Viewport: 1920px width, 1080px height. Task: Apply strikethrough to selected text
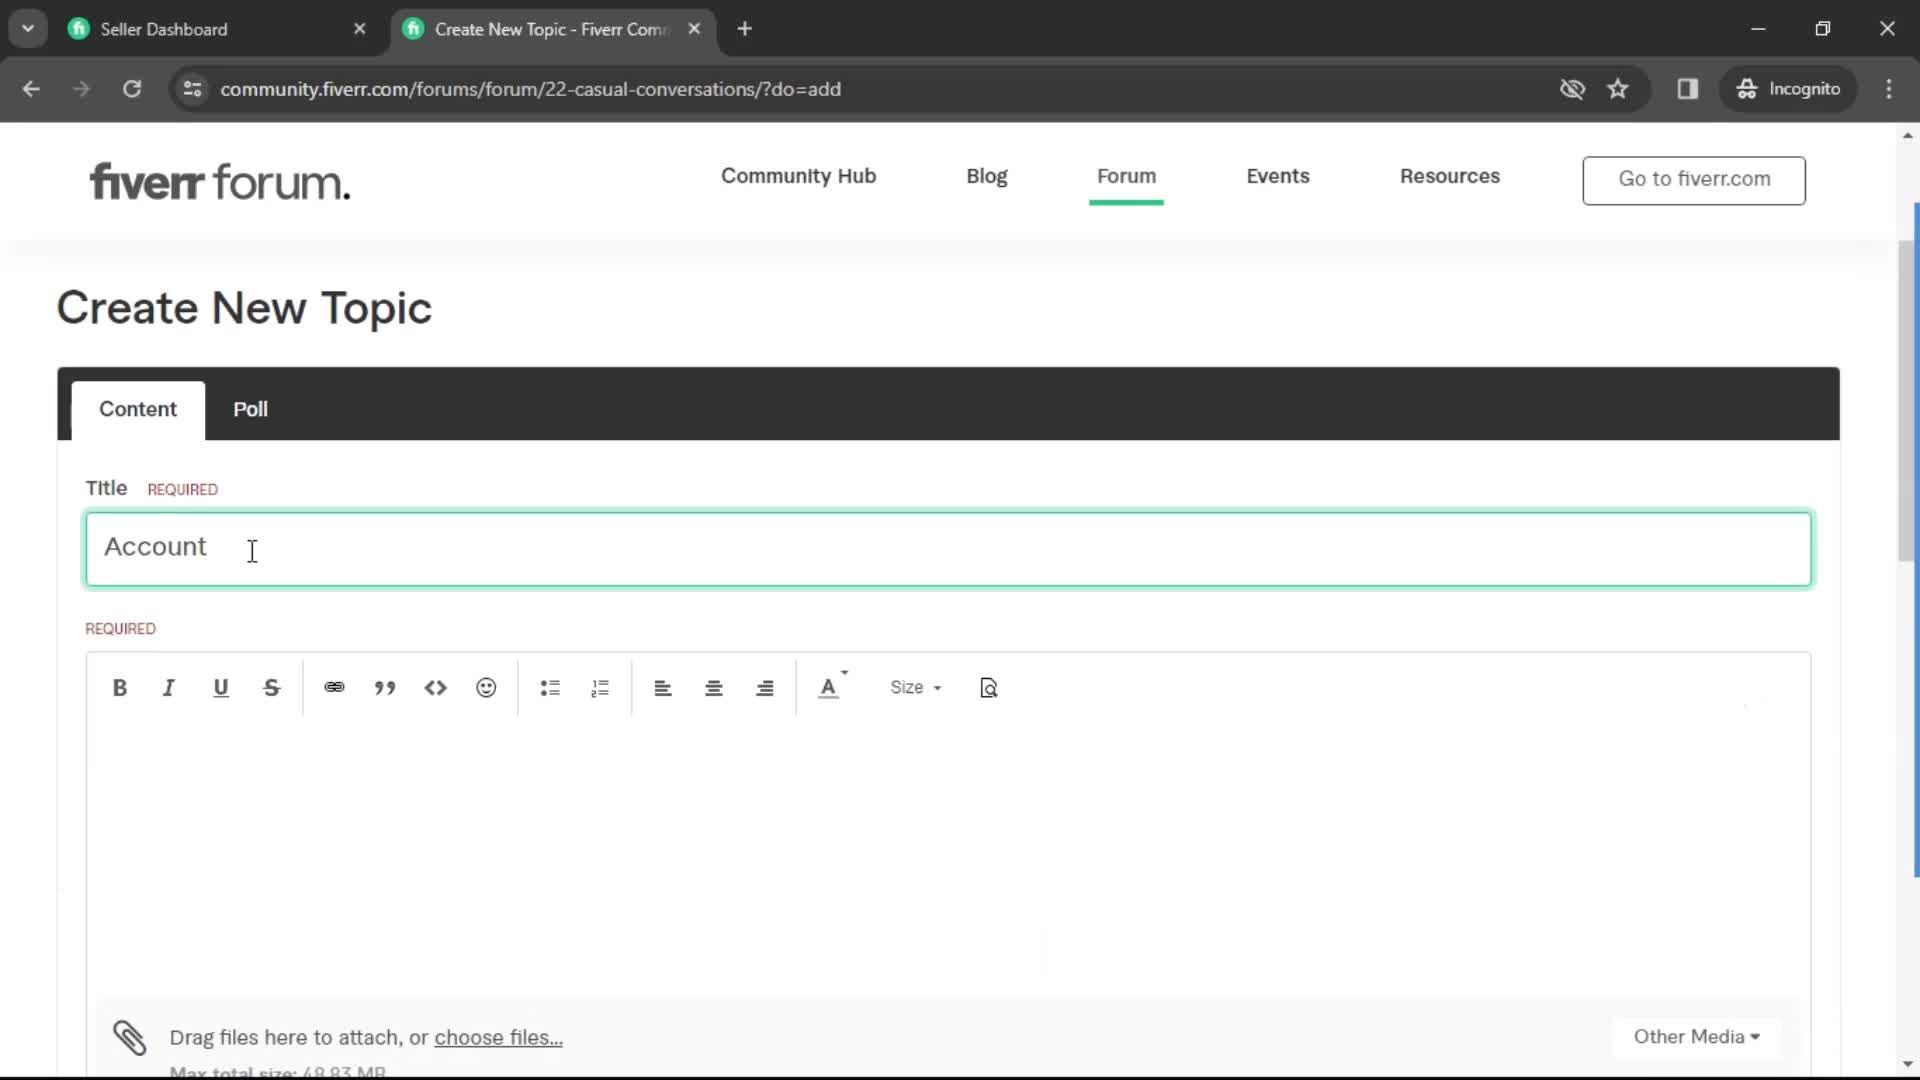(x=272, y=687)
